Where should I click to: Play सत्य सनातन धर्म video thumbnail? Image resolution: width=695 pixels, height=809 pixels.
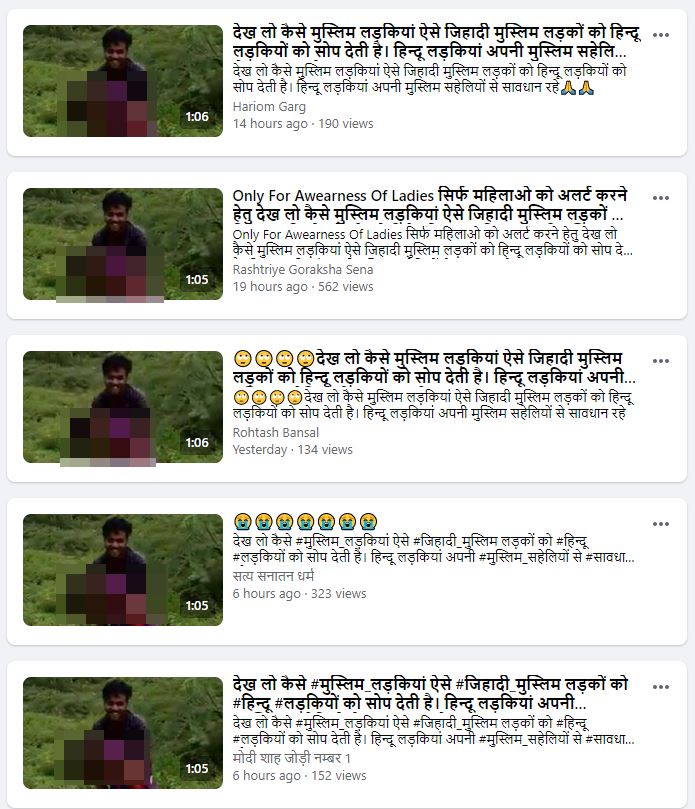click(123, 570)
